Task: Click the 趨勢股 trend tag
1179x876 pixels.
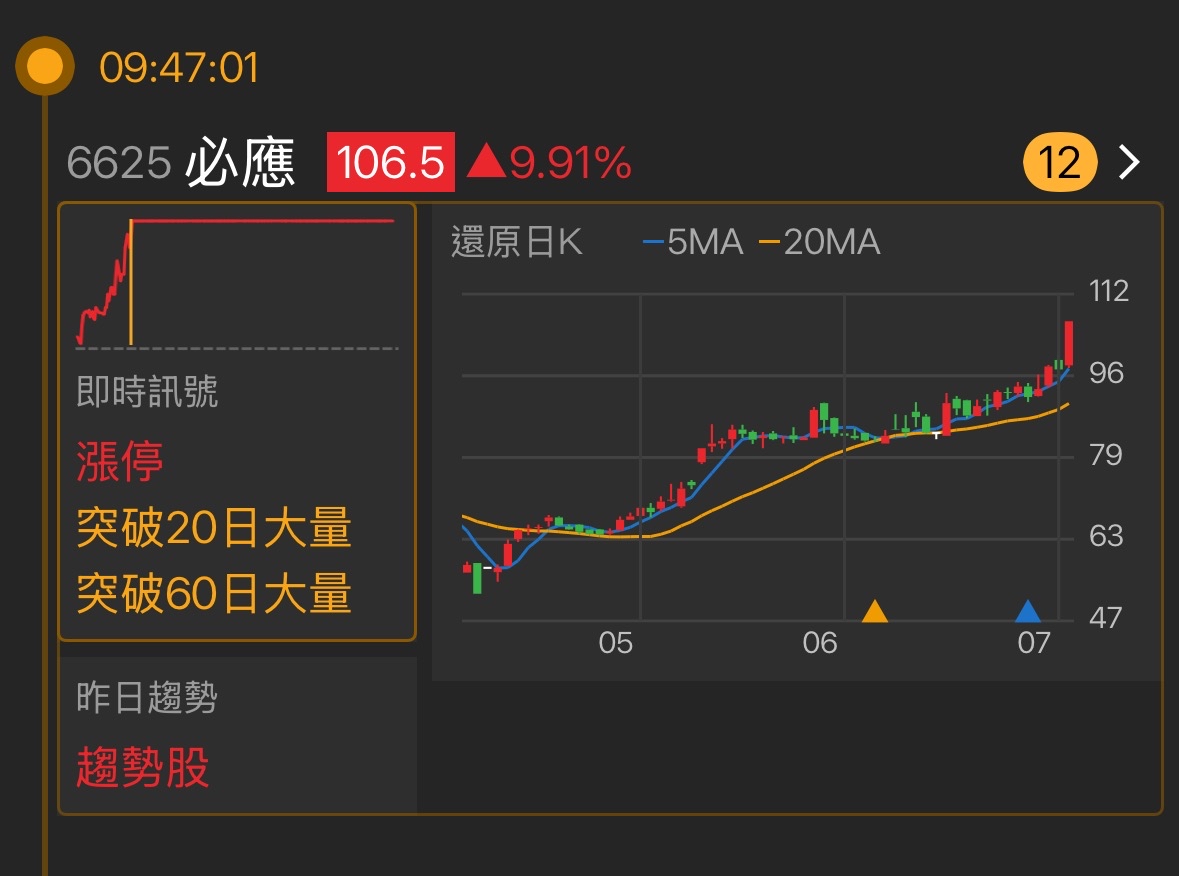Action: tap(143, 768)
